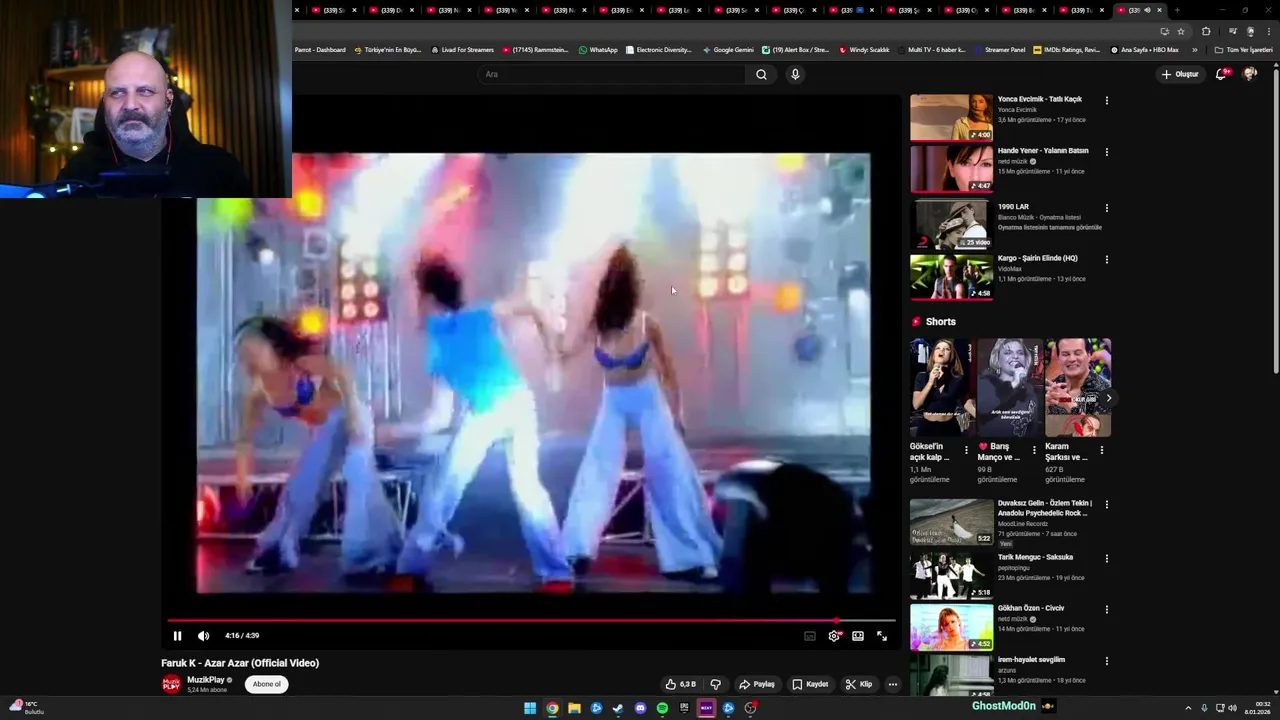This screenshot has width=1280, height=720.
Task: Click the search magnifier button
Action: click(762, 74)
